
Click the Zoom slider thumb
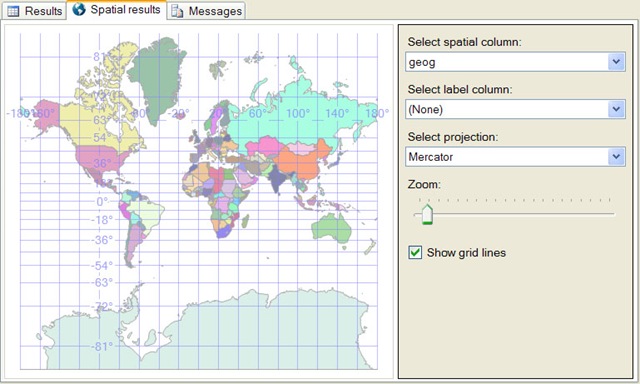click(427, 214)
